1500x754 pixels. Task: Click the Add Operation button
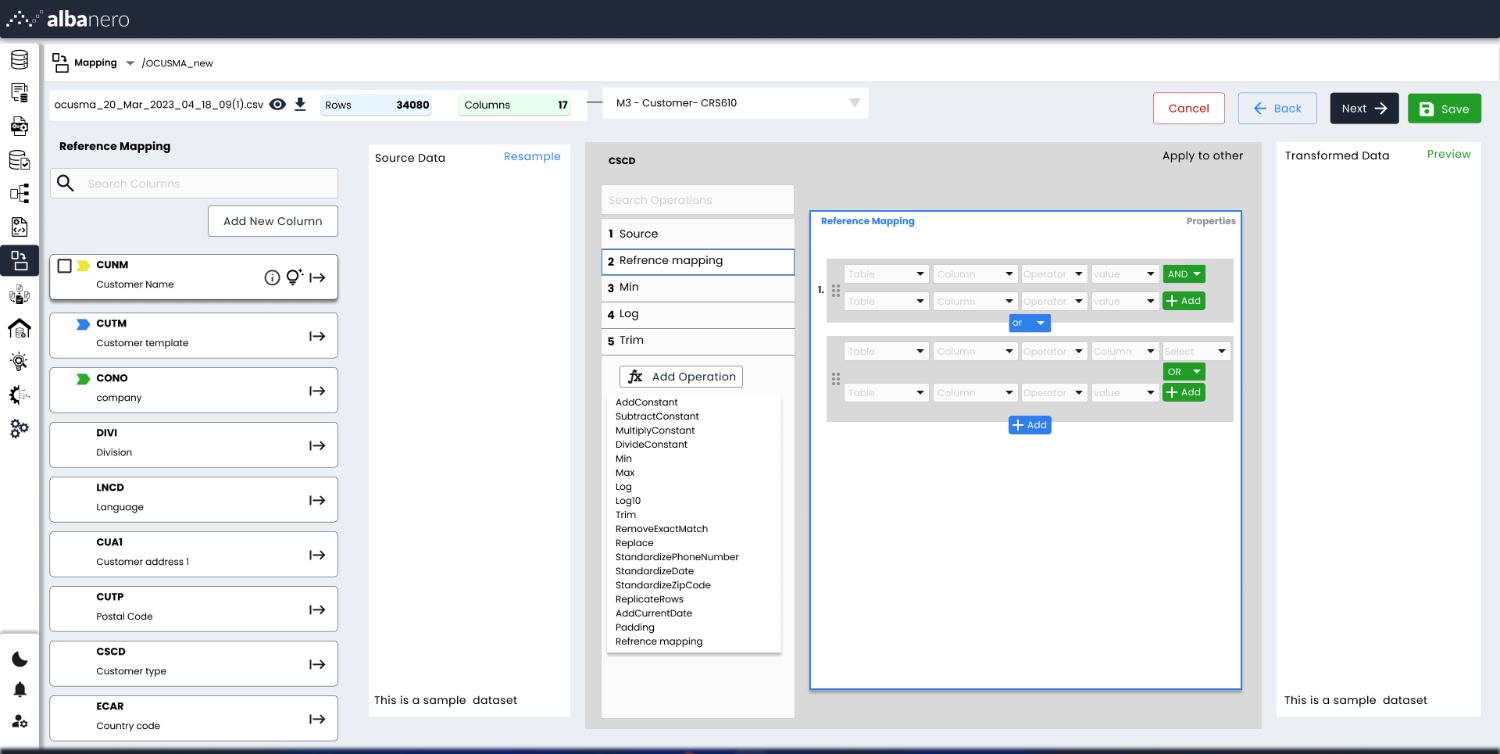click(681, 377)
